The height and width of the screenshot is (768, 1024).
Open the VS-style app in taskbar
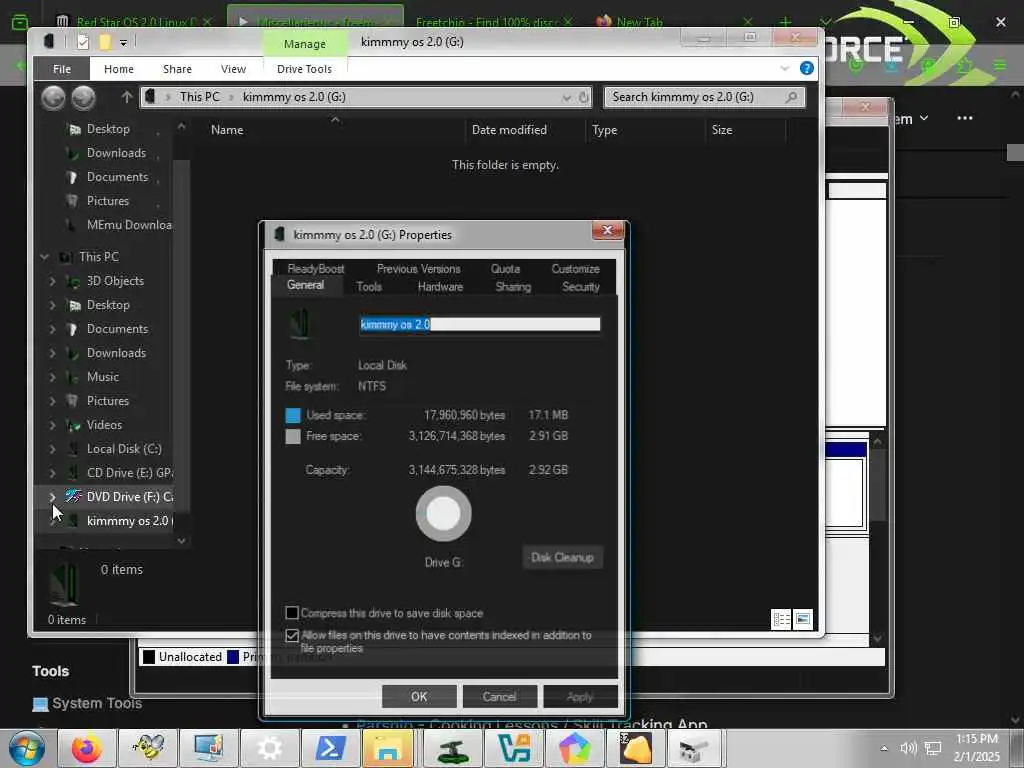[513, 748]
